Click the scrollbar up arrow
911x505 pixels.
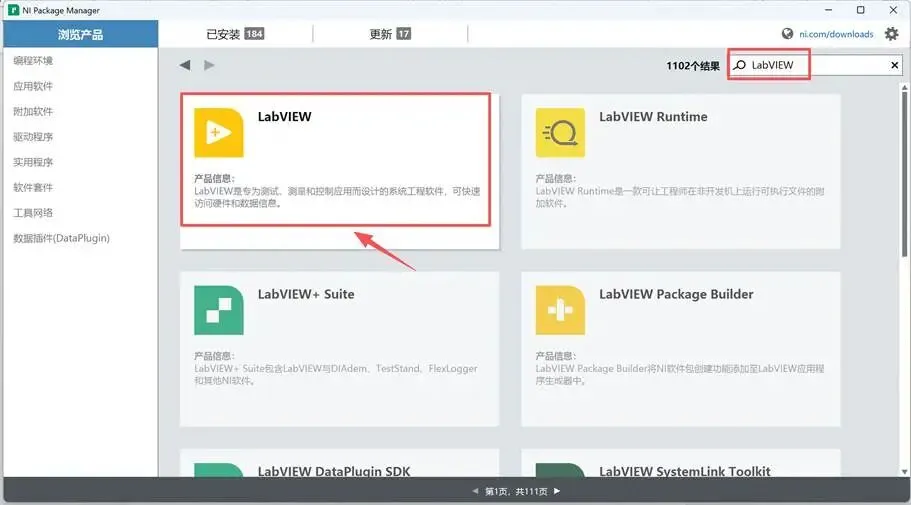[904, 88]
